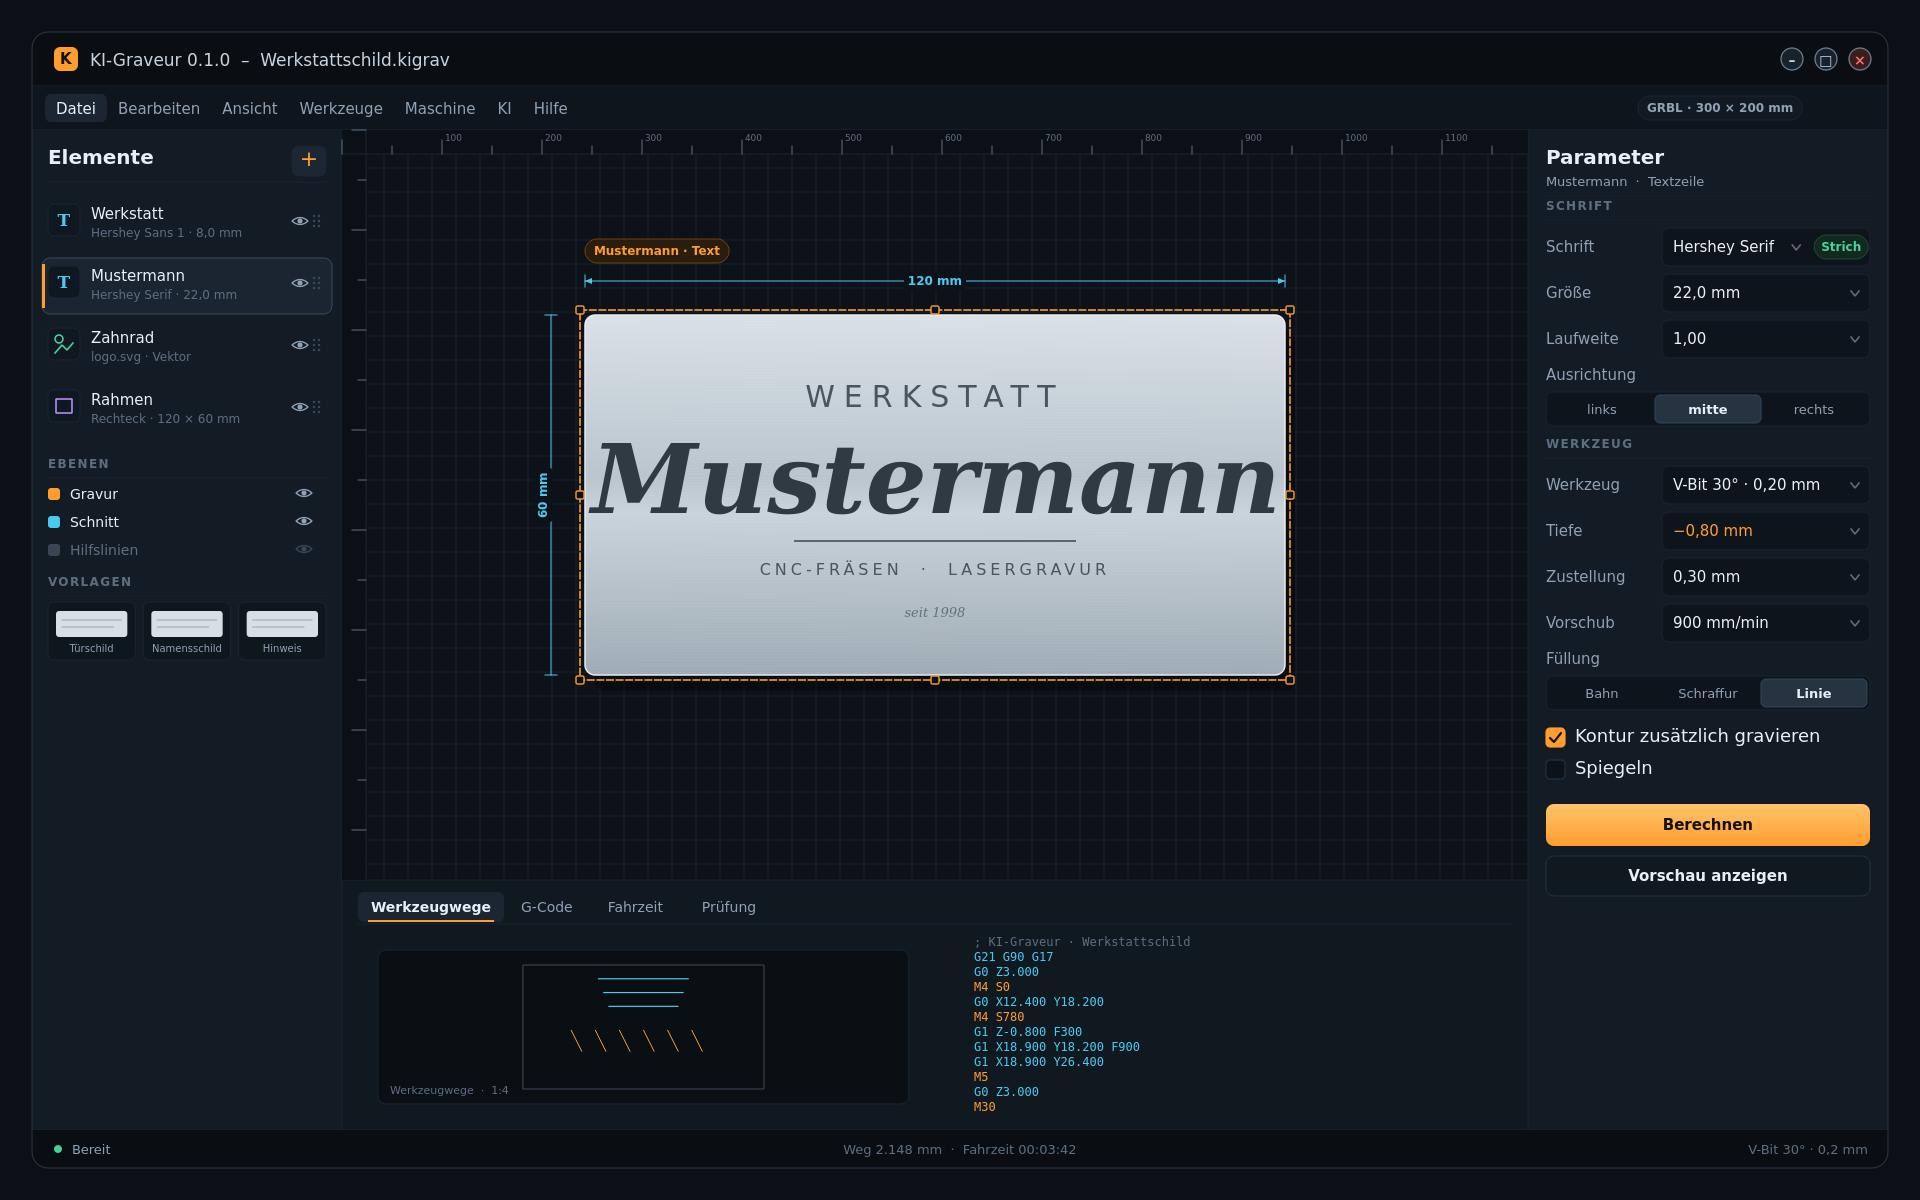The height and width of the screenshot is (1200, 1920).
Task: Open the Zustellung dropdown
Action: pyautogui.click(x=1765, y=577)
